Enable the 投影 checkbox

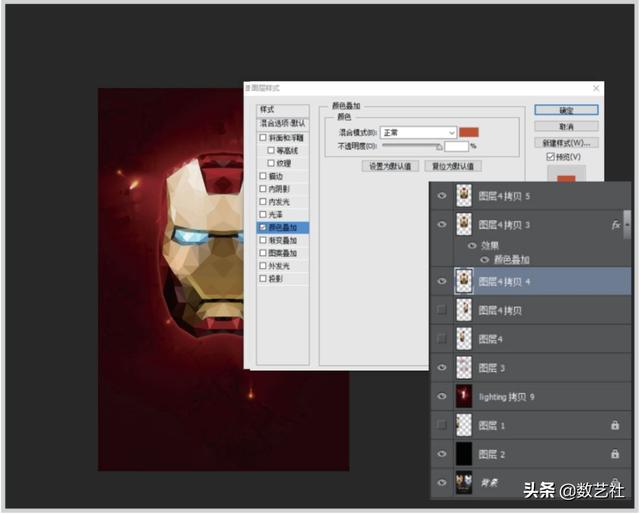(x=263, y=278)
